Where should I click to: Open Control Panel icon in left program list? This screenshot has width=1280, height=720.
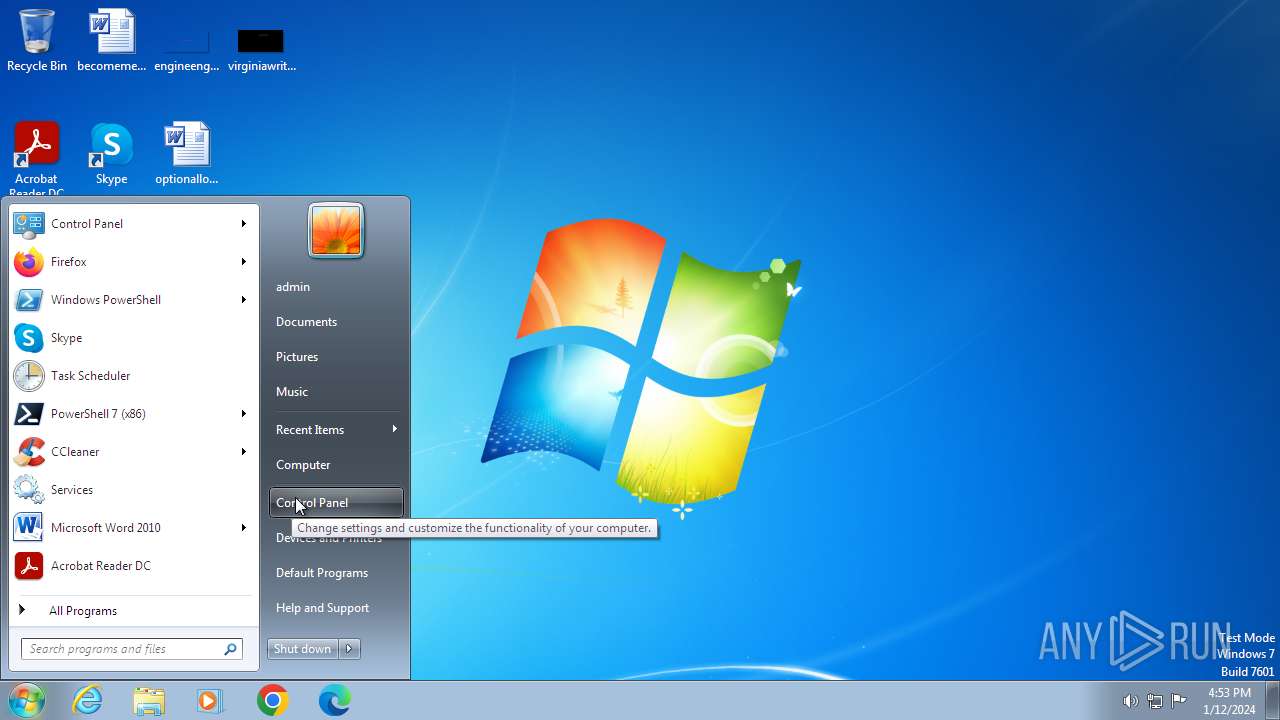[x=28, y=224]
